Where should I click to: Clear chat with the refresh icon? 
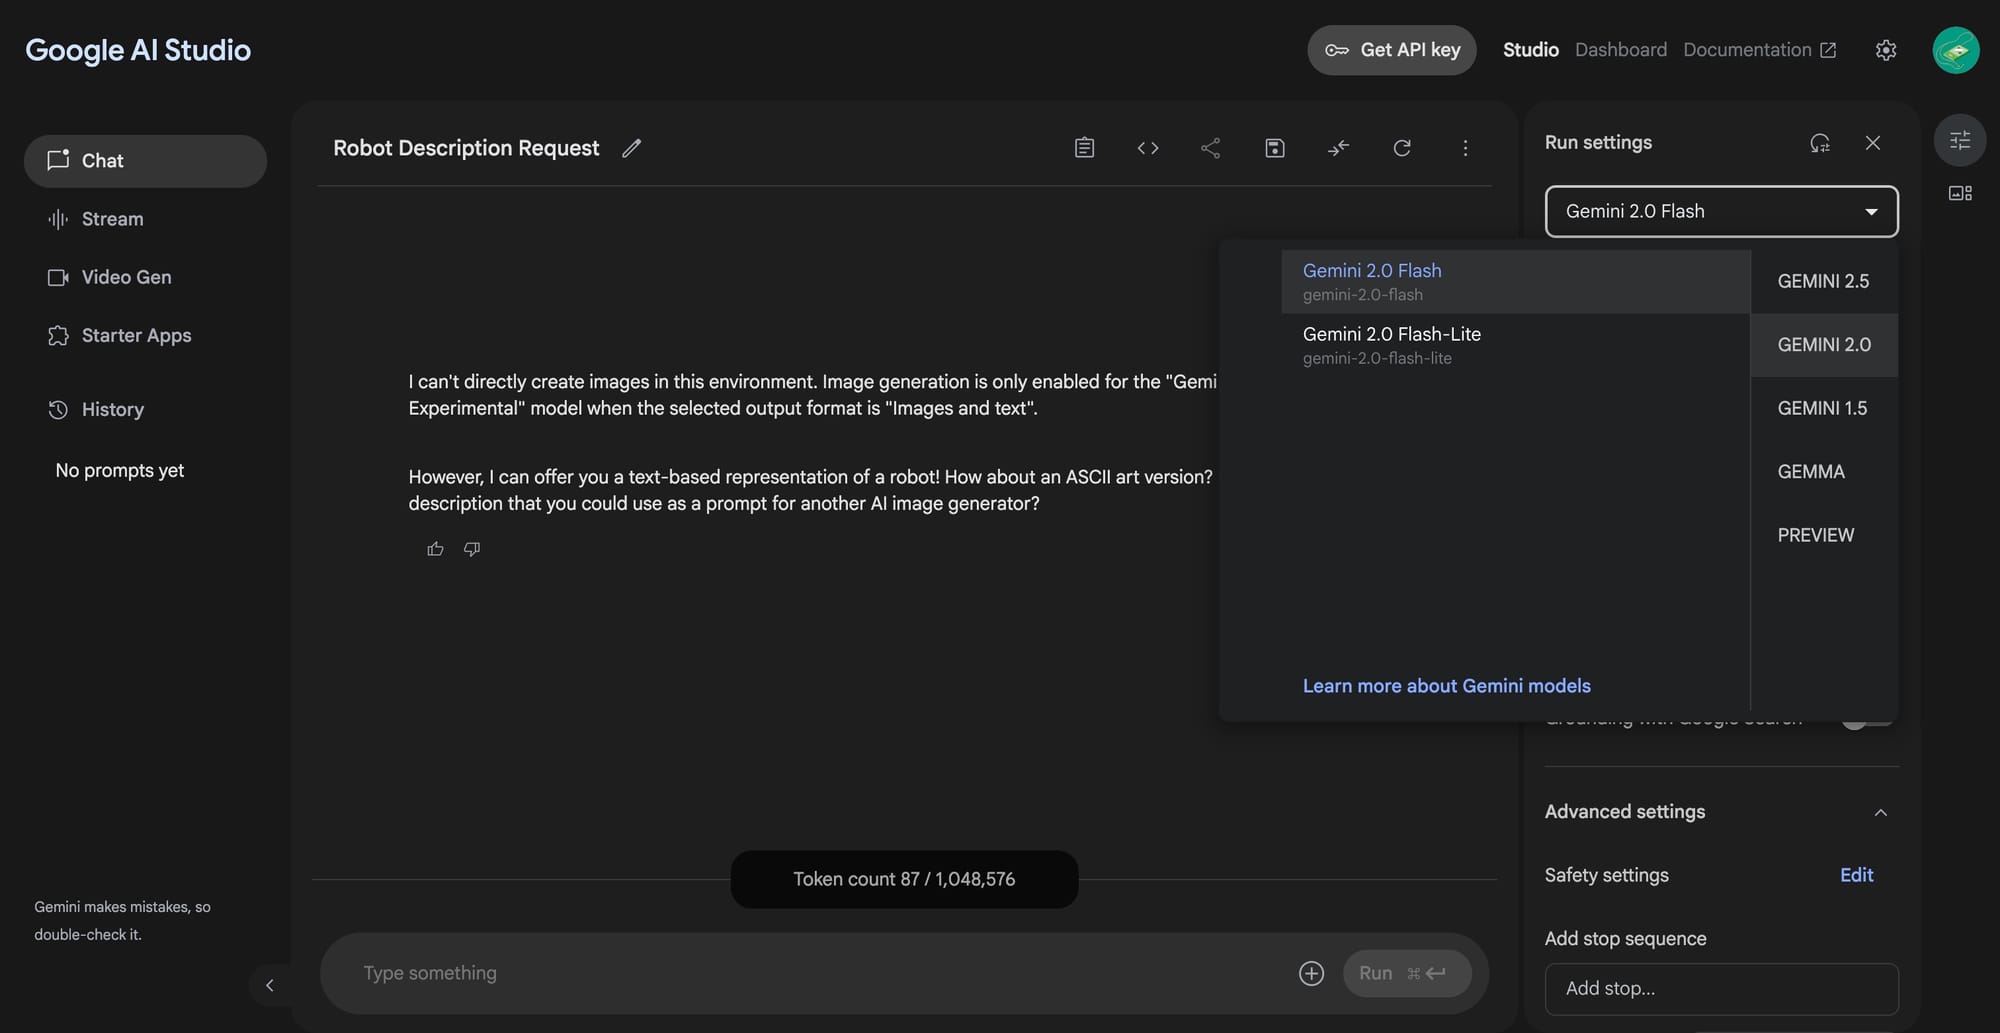[x=1402, y=148]
